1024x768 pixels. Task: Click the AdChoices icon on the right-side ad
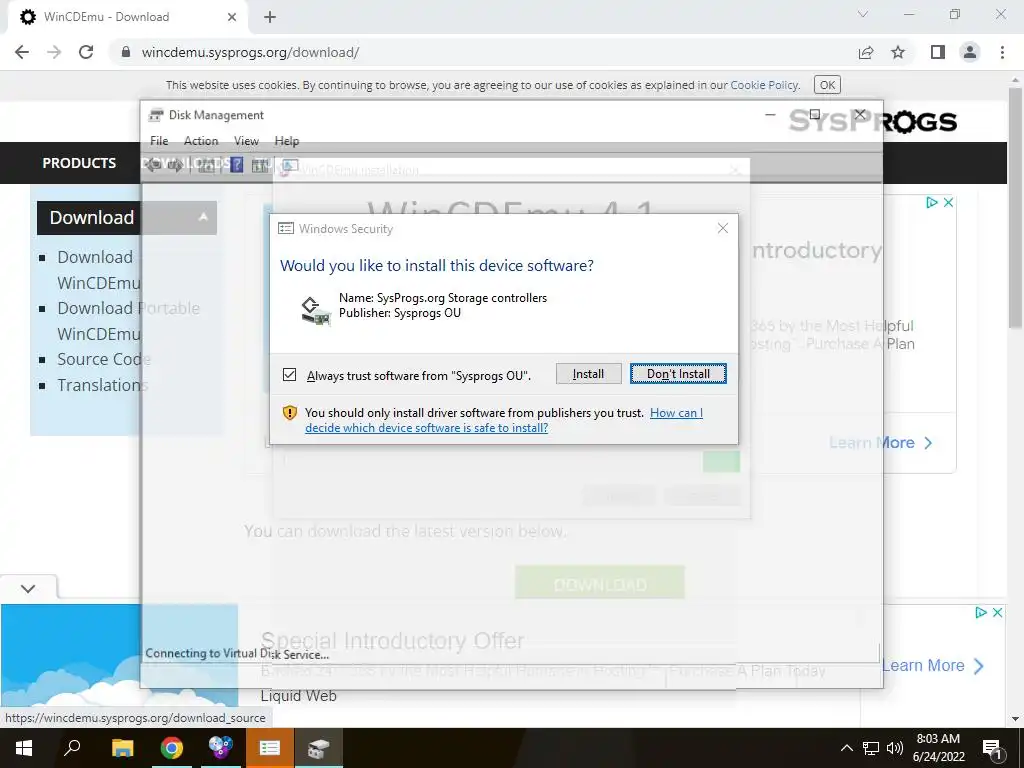[x=932, y=202]
